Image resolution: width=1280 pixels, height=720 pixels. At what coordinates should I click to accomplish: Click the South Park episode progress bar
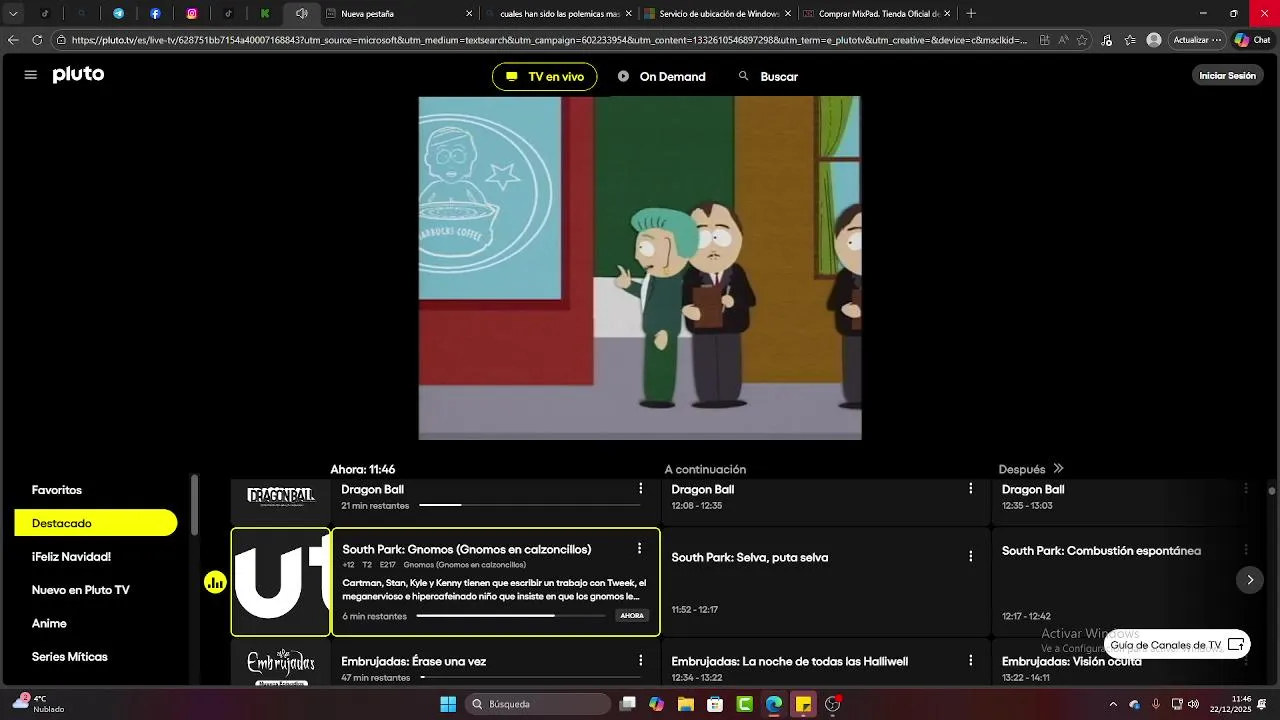pos(511,616)
